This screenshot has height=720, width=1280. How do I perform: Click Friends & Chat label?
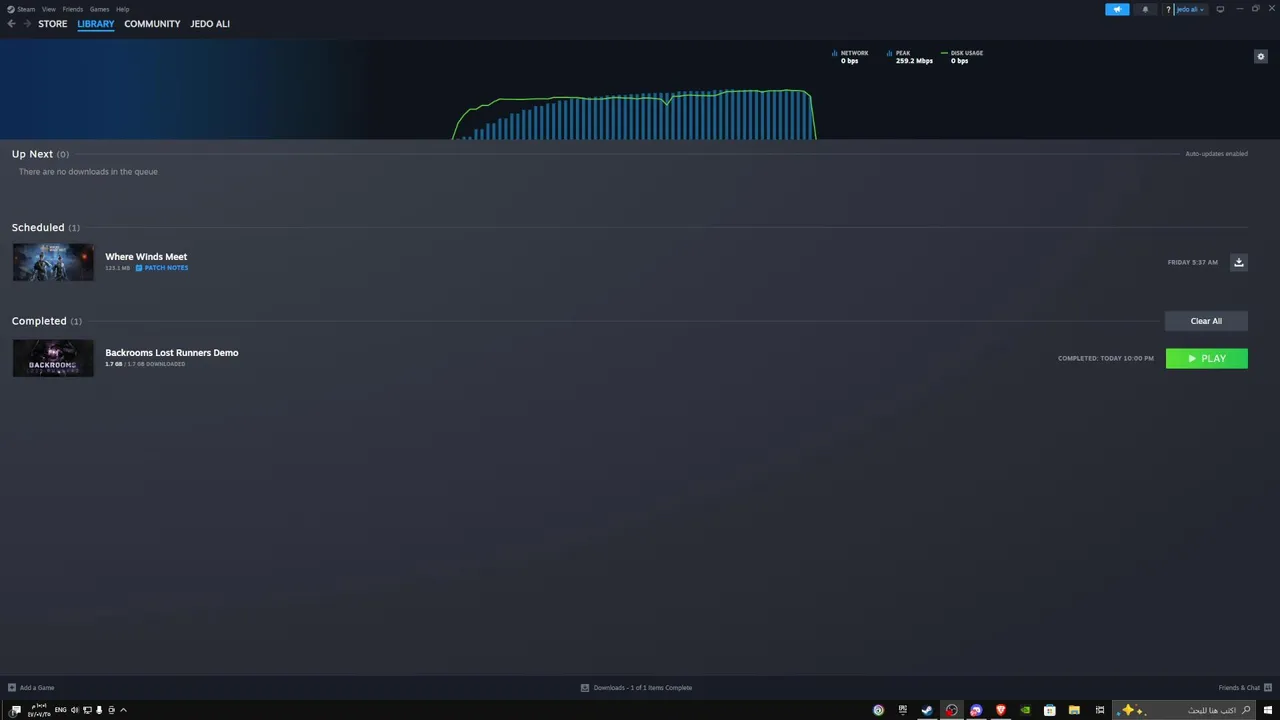pos(1239,688)
